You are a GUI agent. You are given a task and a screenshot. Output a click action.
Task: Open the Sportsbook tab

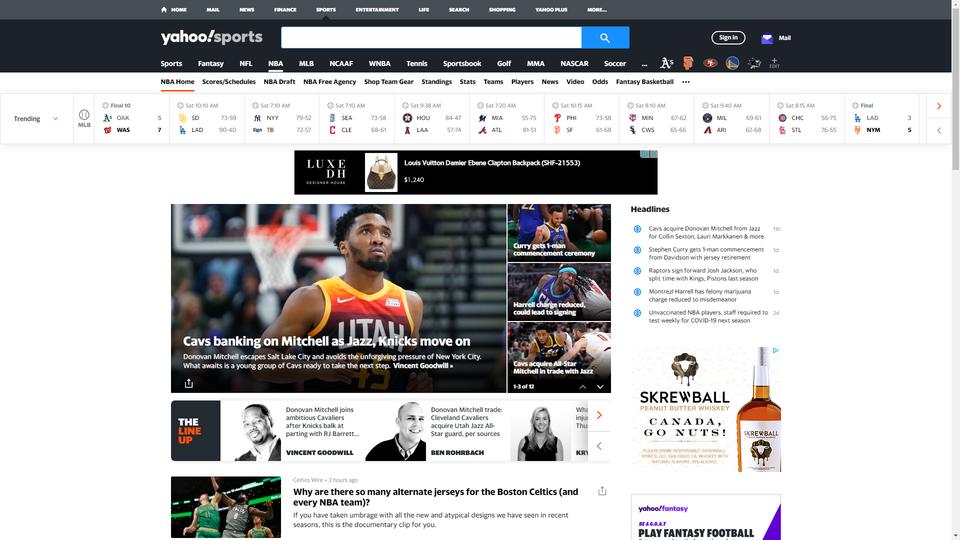click(462, 64)
